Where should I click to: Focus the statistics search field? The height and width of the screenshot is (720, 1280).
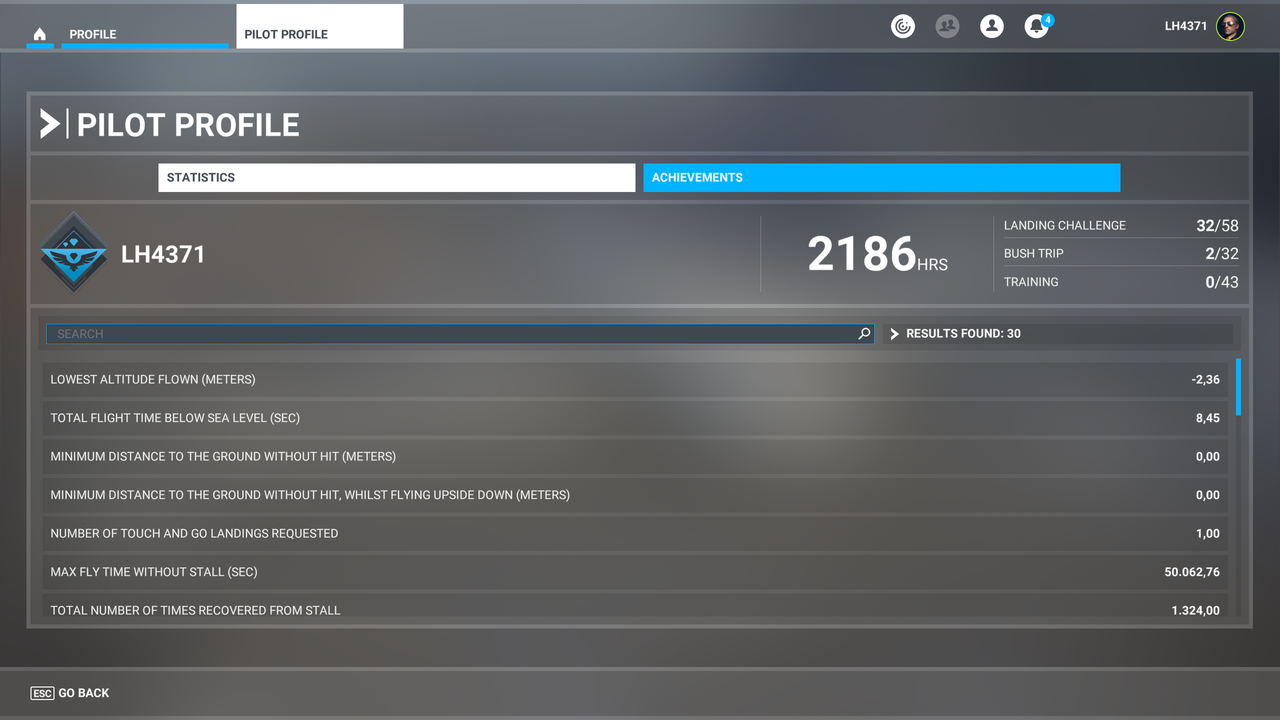(x=460, y=334)
